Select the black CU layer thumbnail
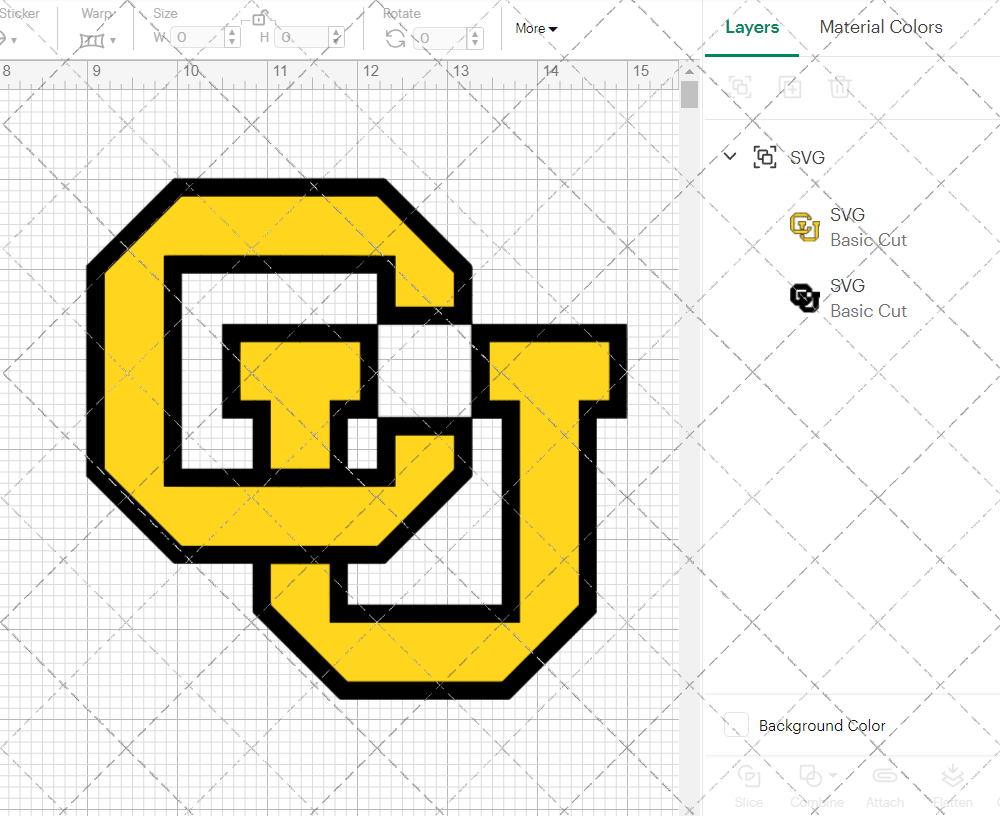Viewport: 1000px width, 816px height. (804, 298)
